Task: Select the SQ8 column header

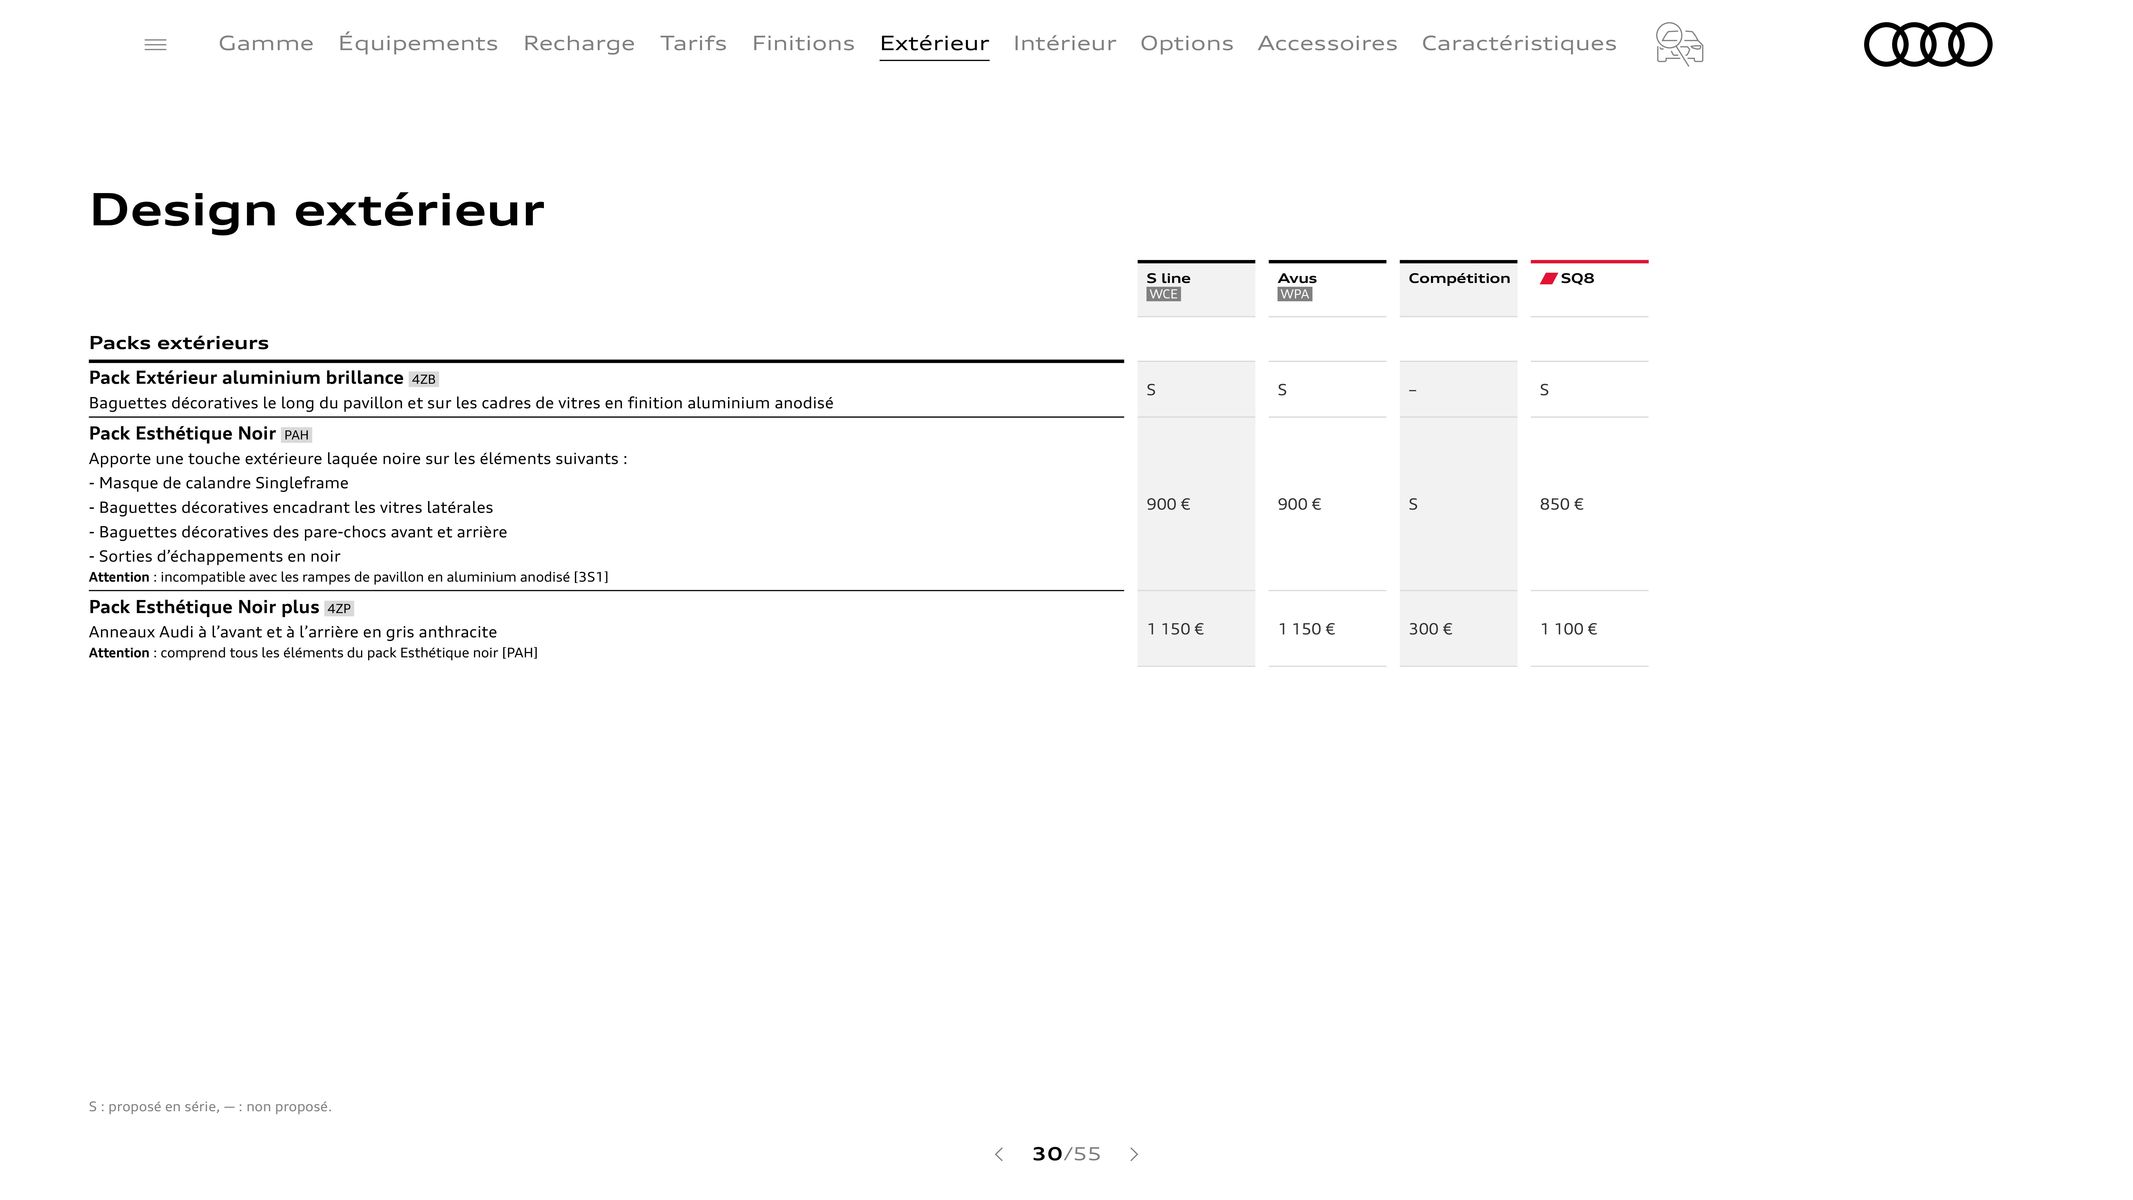Action: (1589, 288)
